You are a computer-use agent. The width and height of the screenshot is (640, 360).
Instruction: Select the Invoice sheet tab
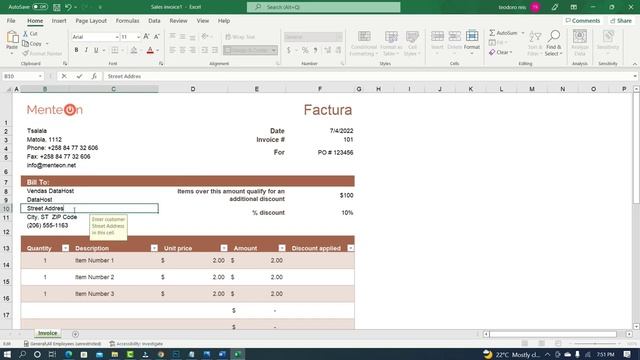coord(47,333)
